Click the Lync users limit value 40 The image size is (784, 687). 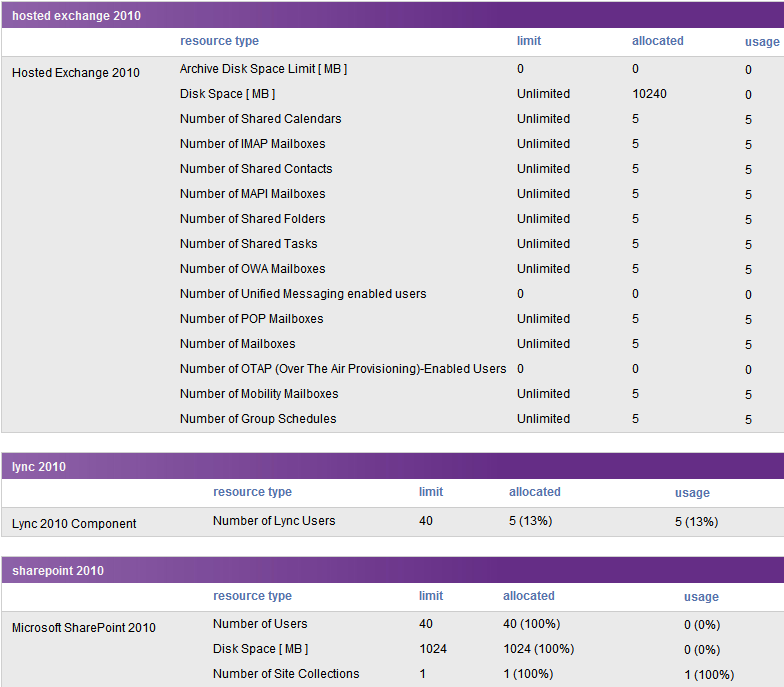click(426, 521)
